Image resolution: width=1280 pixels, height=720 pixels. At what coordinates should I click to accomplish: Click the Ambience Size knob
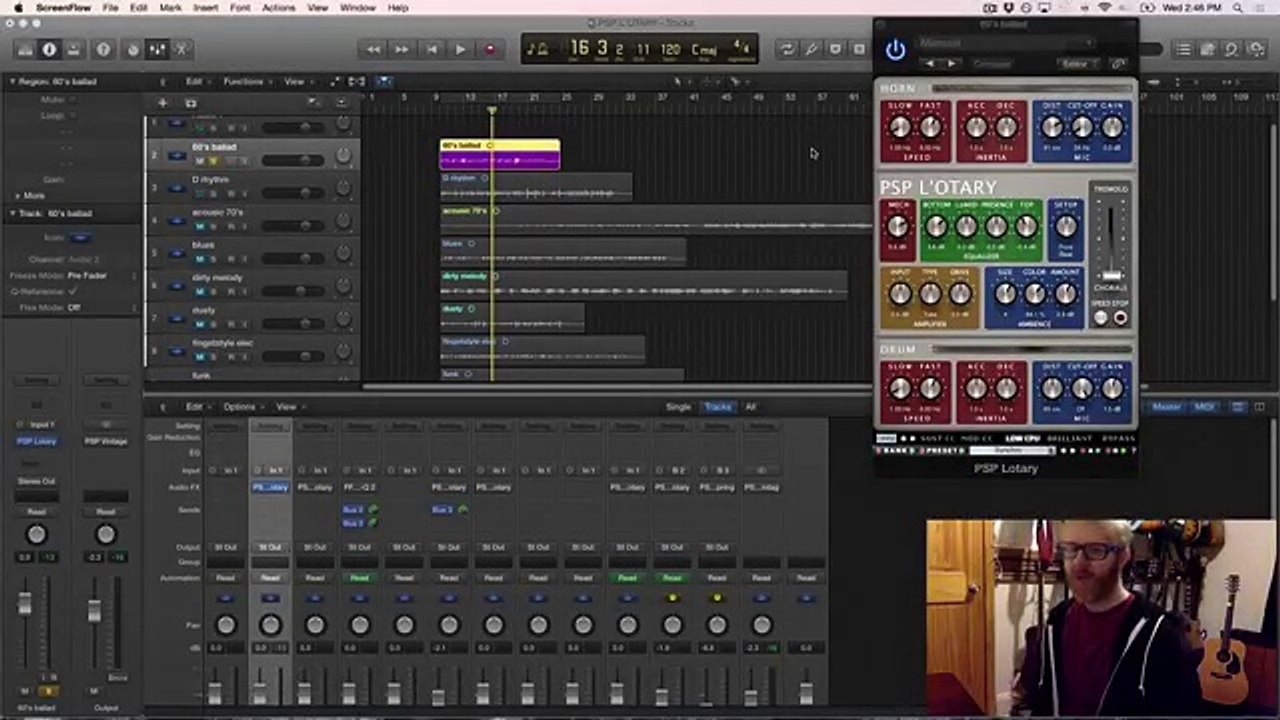(x=1005, y=294)
